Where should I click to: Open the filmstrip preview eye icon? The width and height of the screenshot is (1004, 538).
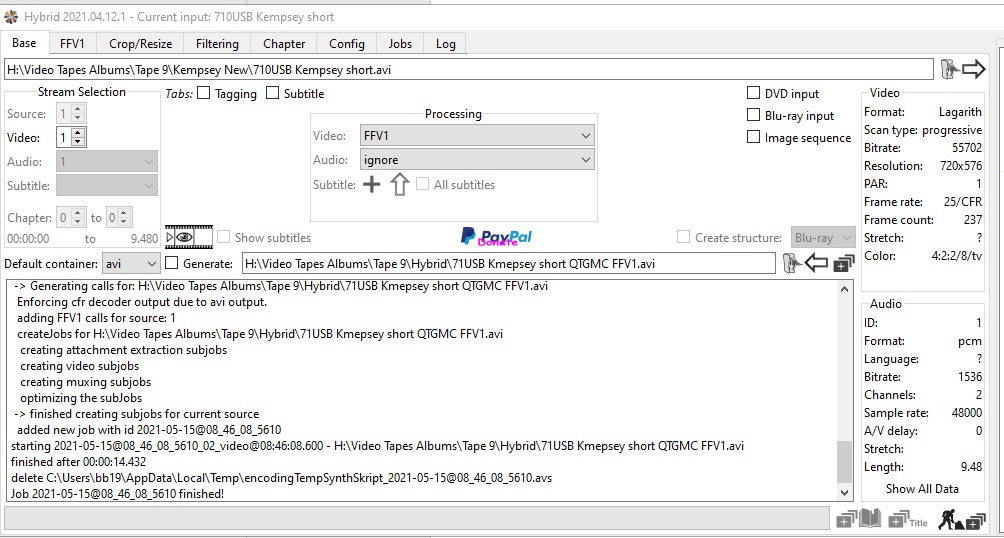click(x=189, y=238)
